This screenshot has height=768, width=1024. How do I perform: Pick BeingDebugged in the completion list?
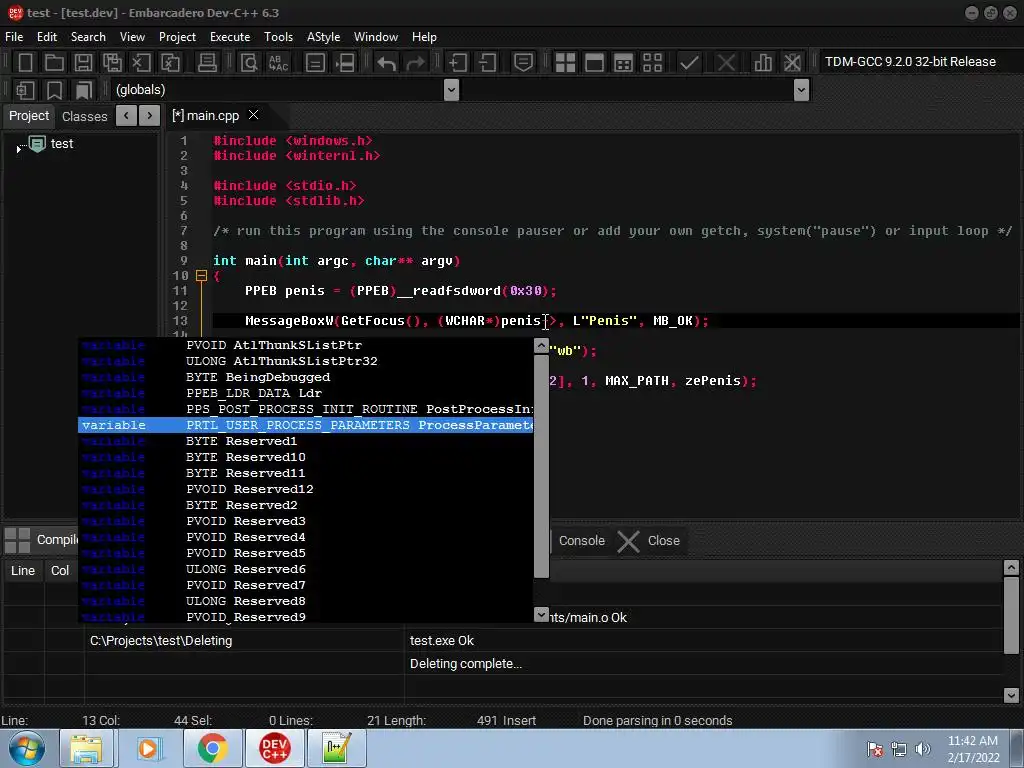pyautogui.click(x=306, y=377)
